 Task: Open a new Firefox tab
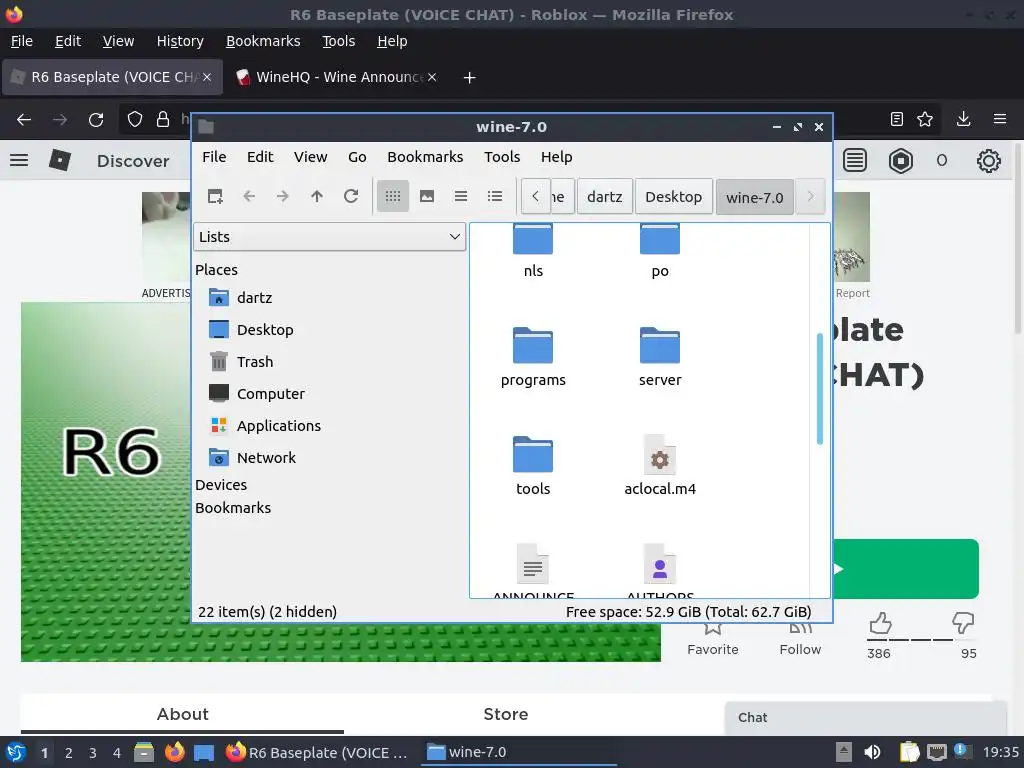(469, 78)
